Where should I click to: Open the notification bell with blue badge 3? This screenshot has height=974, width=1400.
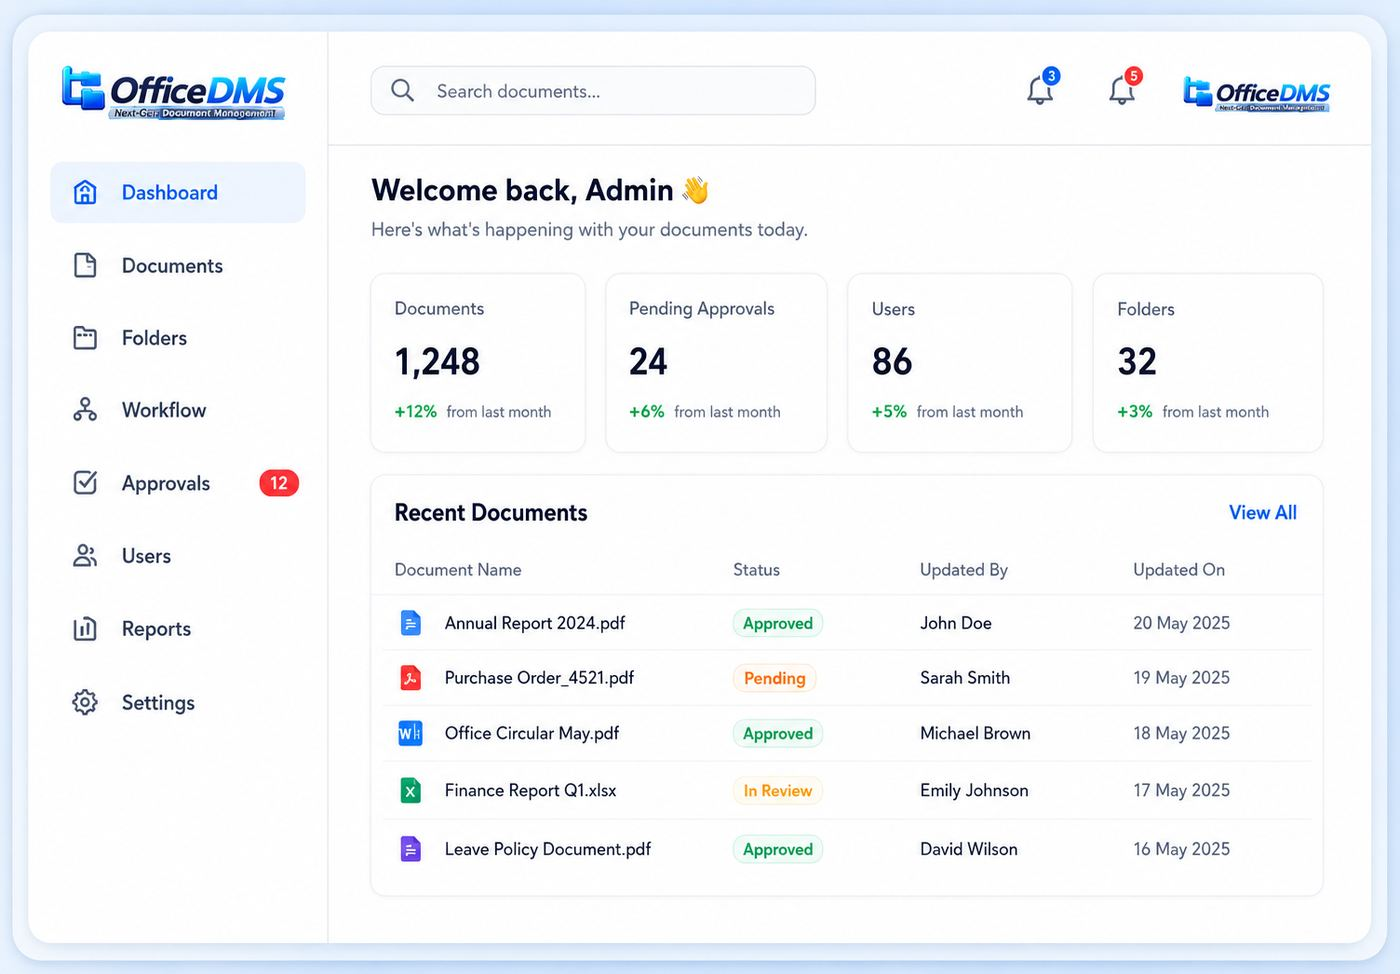[1041, 89]
